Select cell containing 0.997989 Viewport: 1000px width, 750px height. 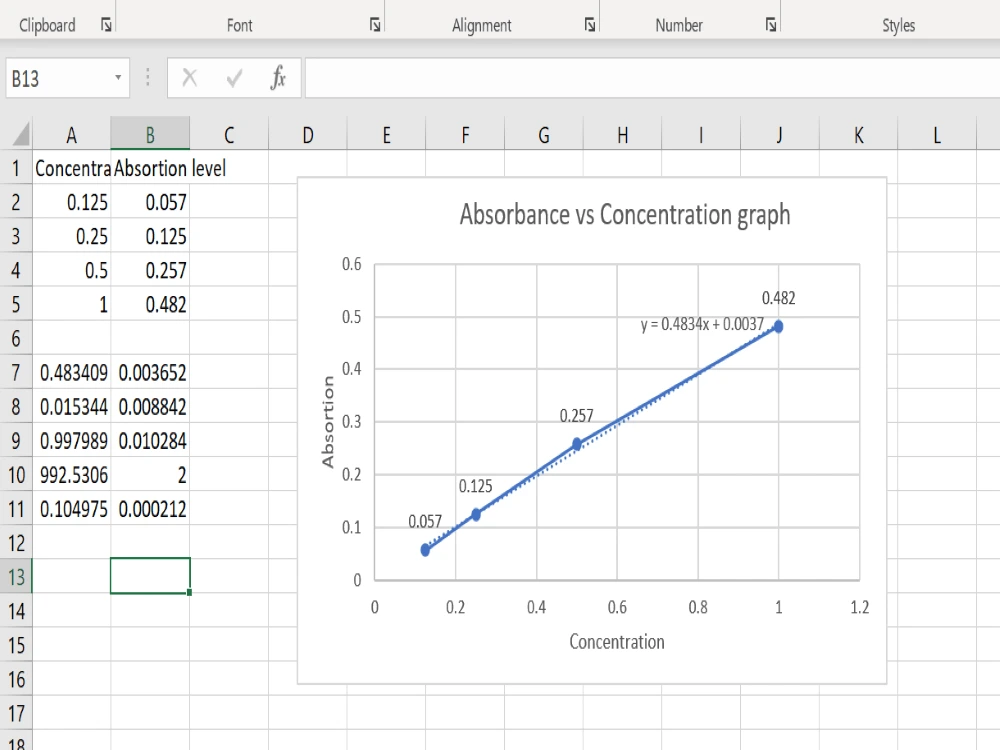pyautogui.click(x=71, y=441)
